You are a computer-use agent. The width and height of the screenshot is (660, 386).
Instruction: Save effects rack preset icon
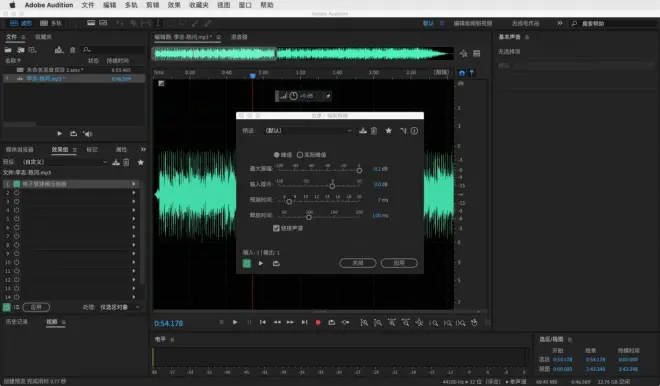coord(116,162)
